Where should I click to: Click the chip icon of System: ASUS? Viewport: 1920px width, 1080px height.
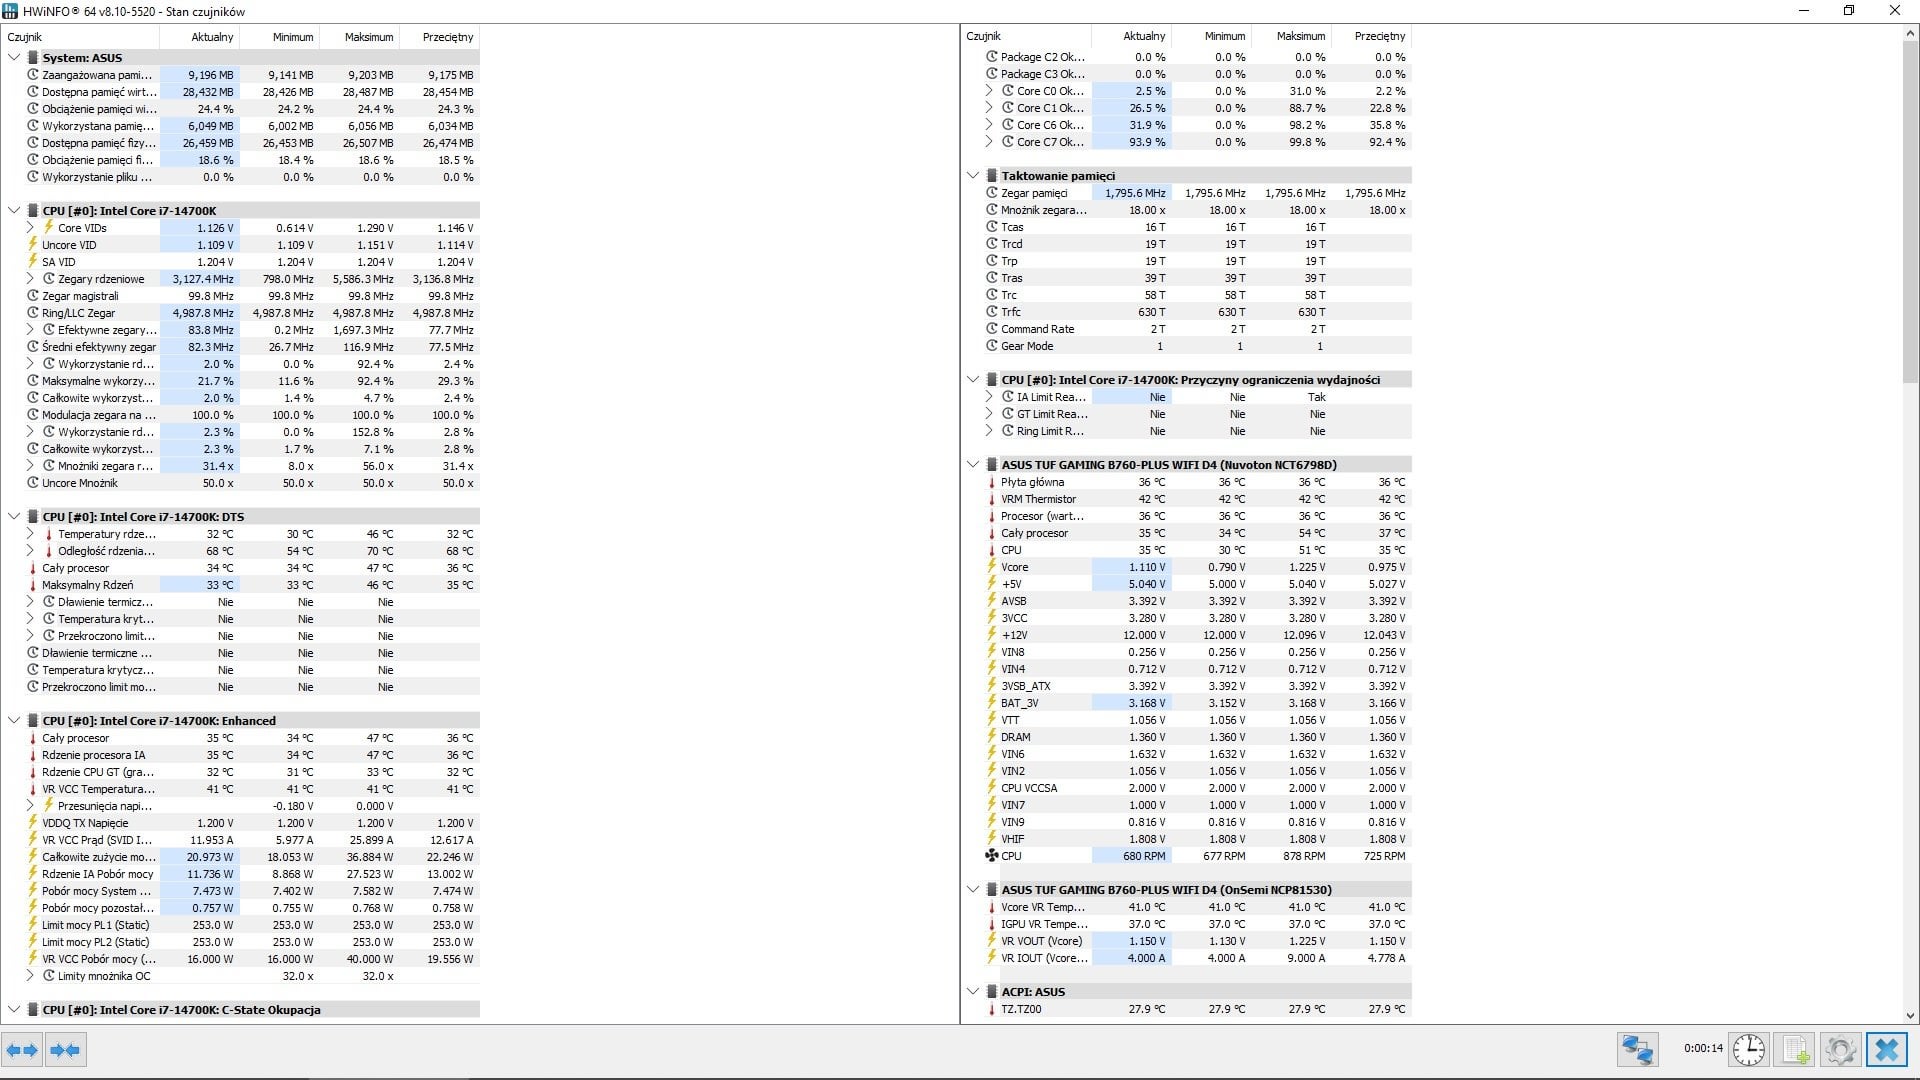pyautogui.click(x=33, y=58)
